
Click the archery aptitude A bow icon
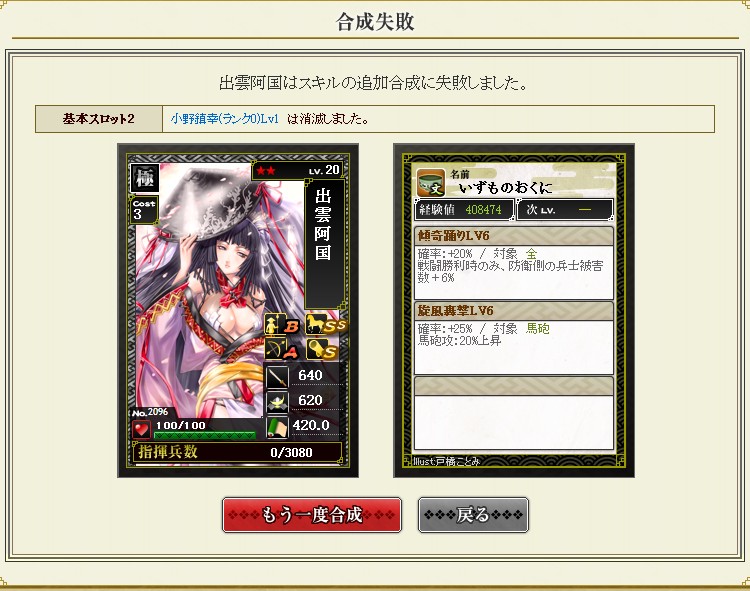[x=283, y=349]
